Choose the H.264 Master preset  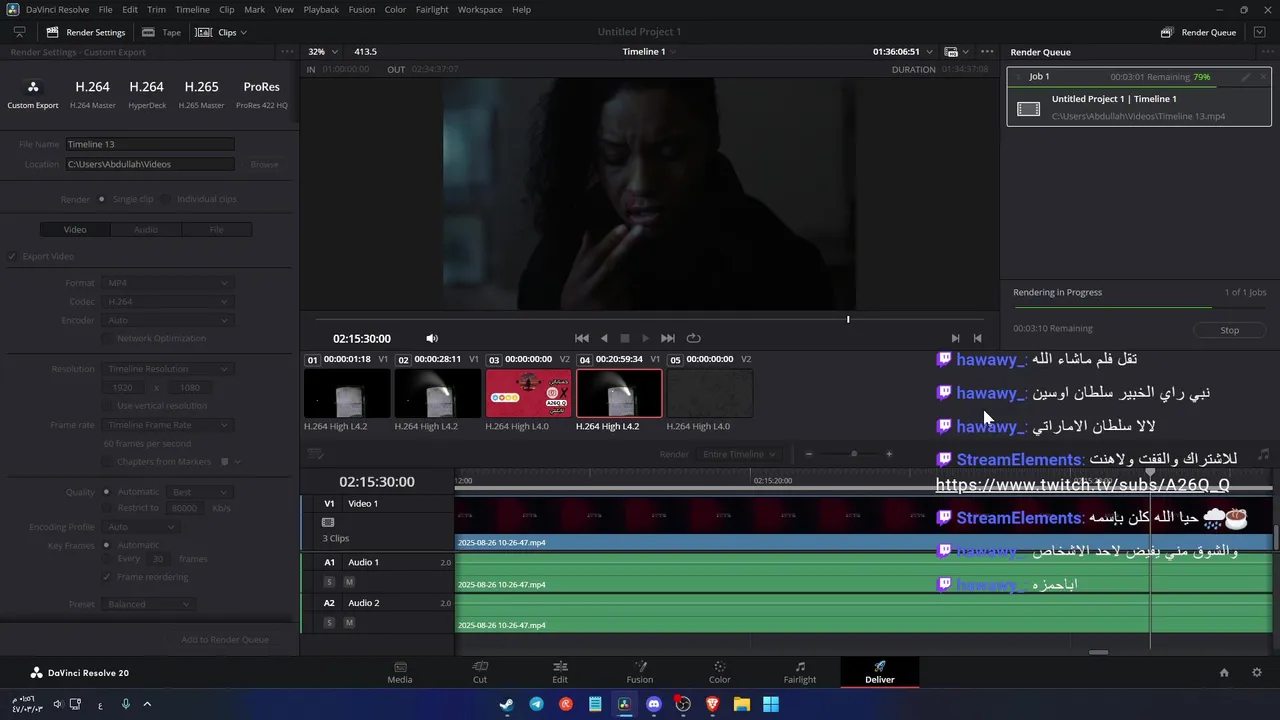click(92, 93)
